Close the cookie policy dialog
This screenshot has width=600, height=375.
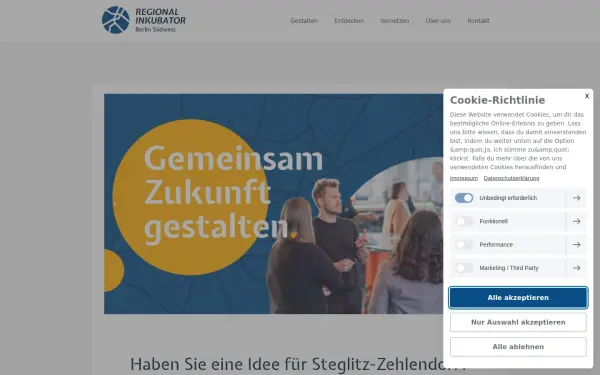[x=587, y=96]
